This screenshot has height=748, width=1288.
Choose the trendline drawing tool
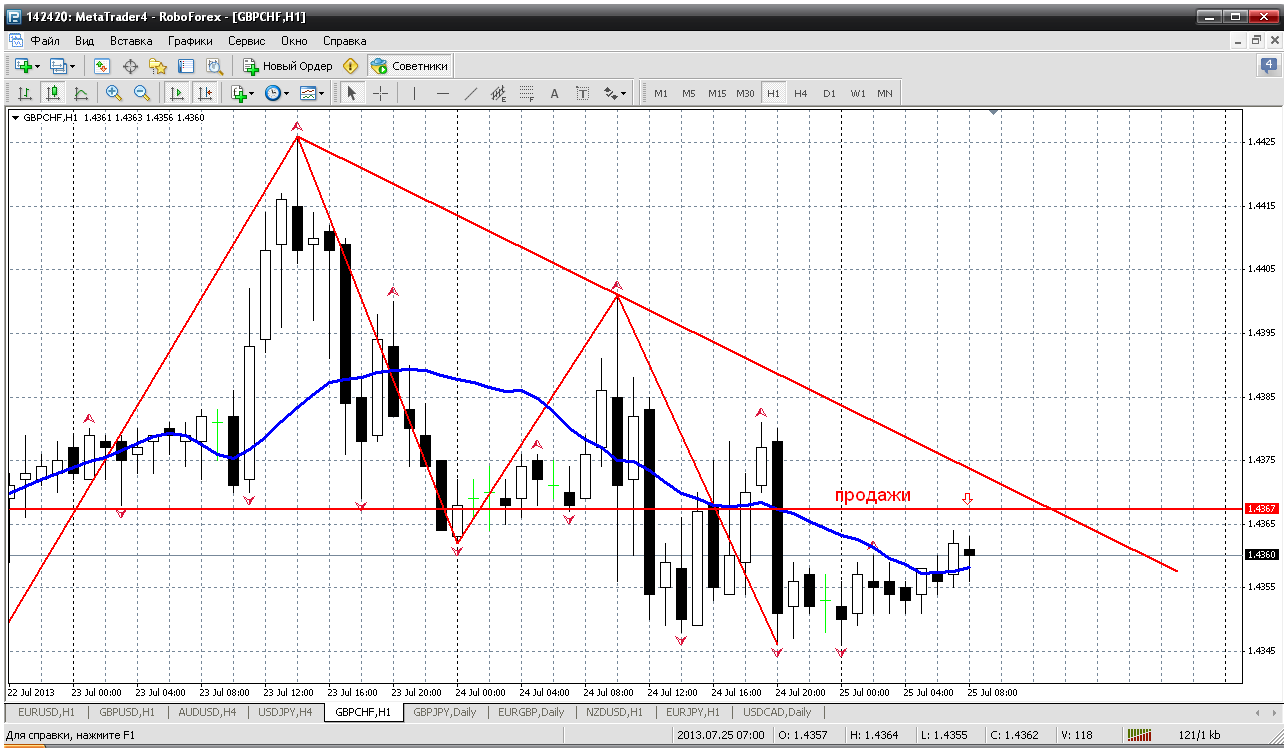coord(471,93)
